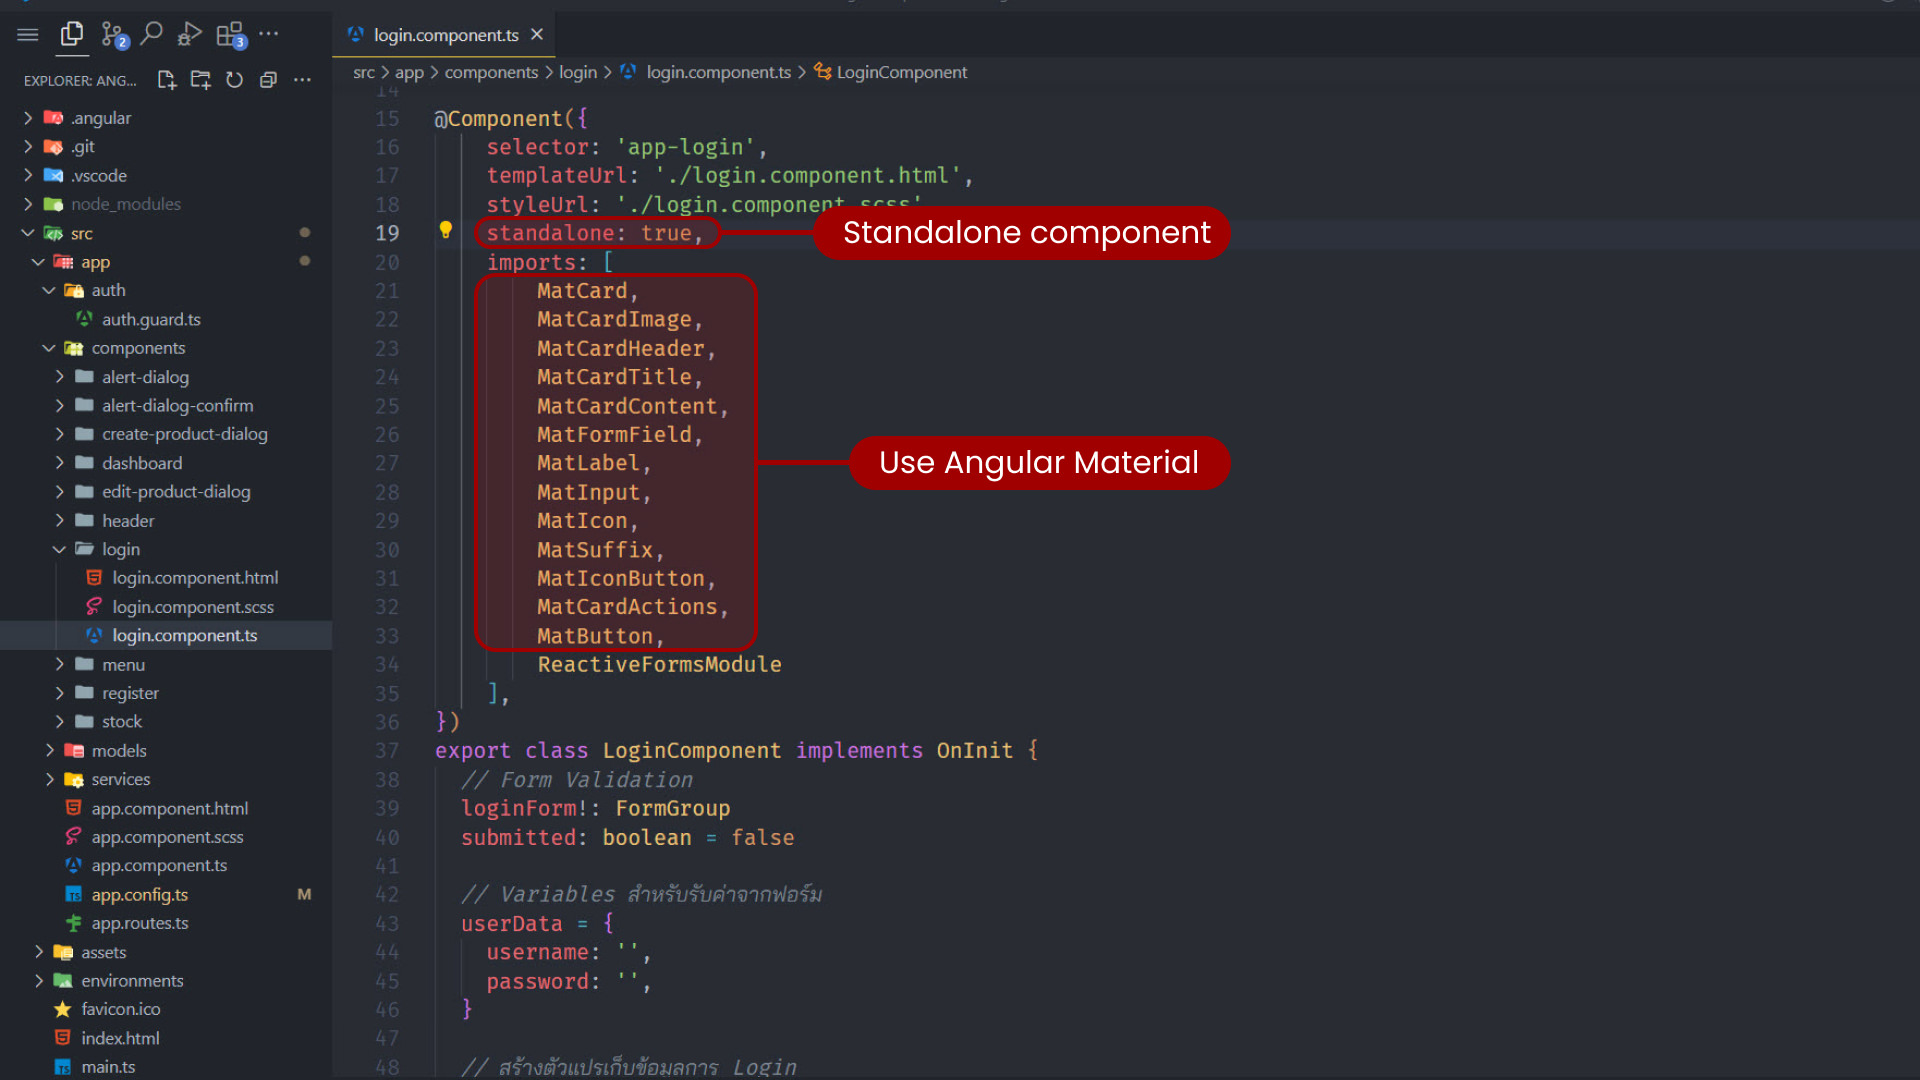Click line number 37 in gutter
Viewport: 1920px width, 1080px height.
(387, 751)
